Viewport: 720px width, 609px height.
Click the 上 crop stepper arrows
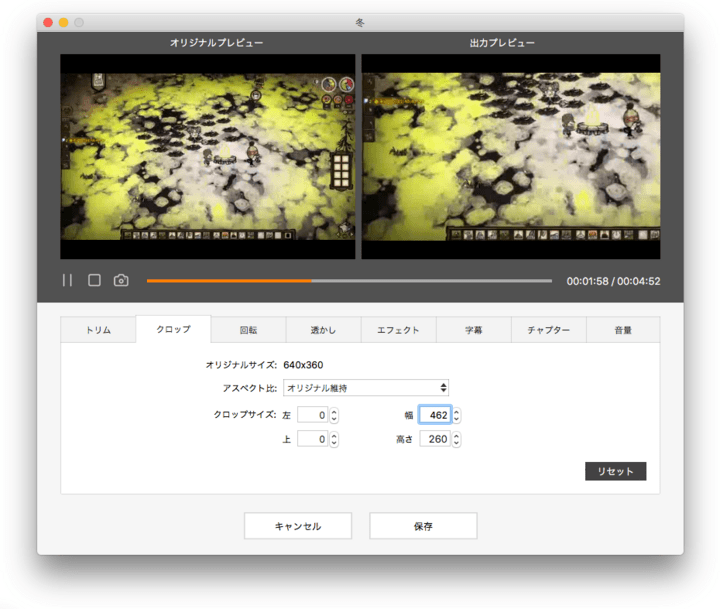[334, 439]
